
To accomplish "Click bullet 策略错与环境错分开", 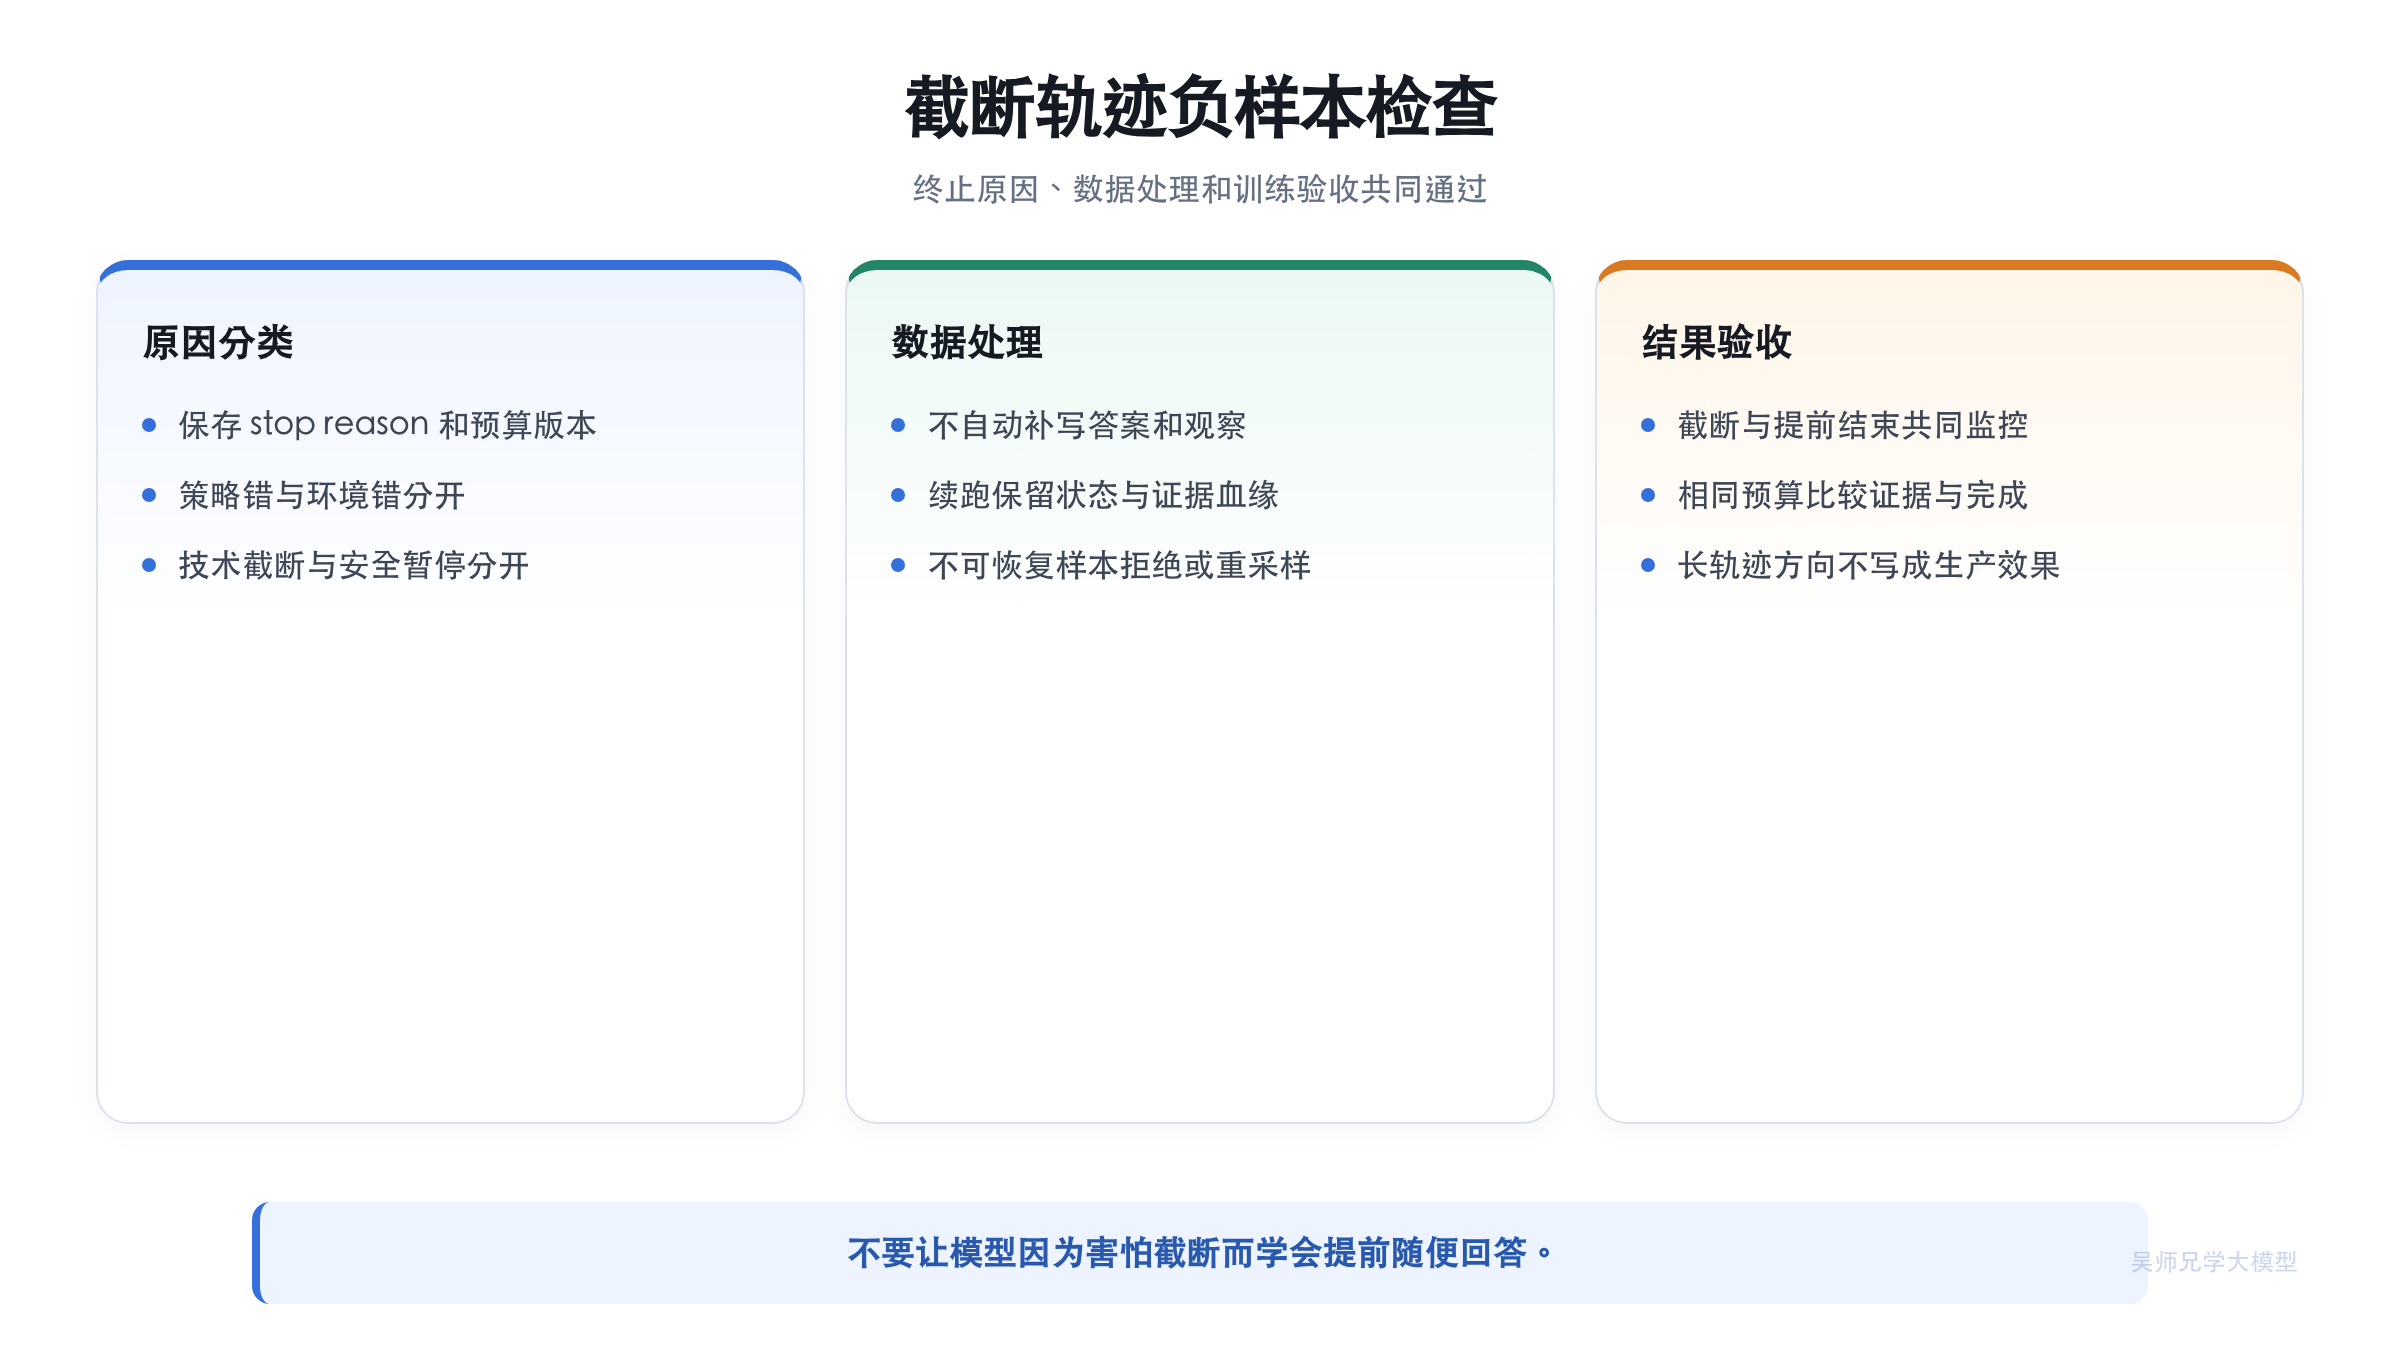I will tap(322, 495).
